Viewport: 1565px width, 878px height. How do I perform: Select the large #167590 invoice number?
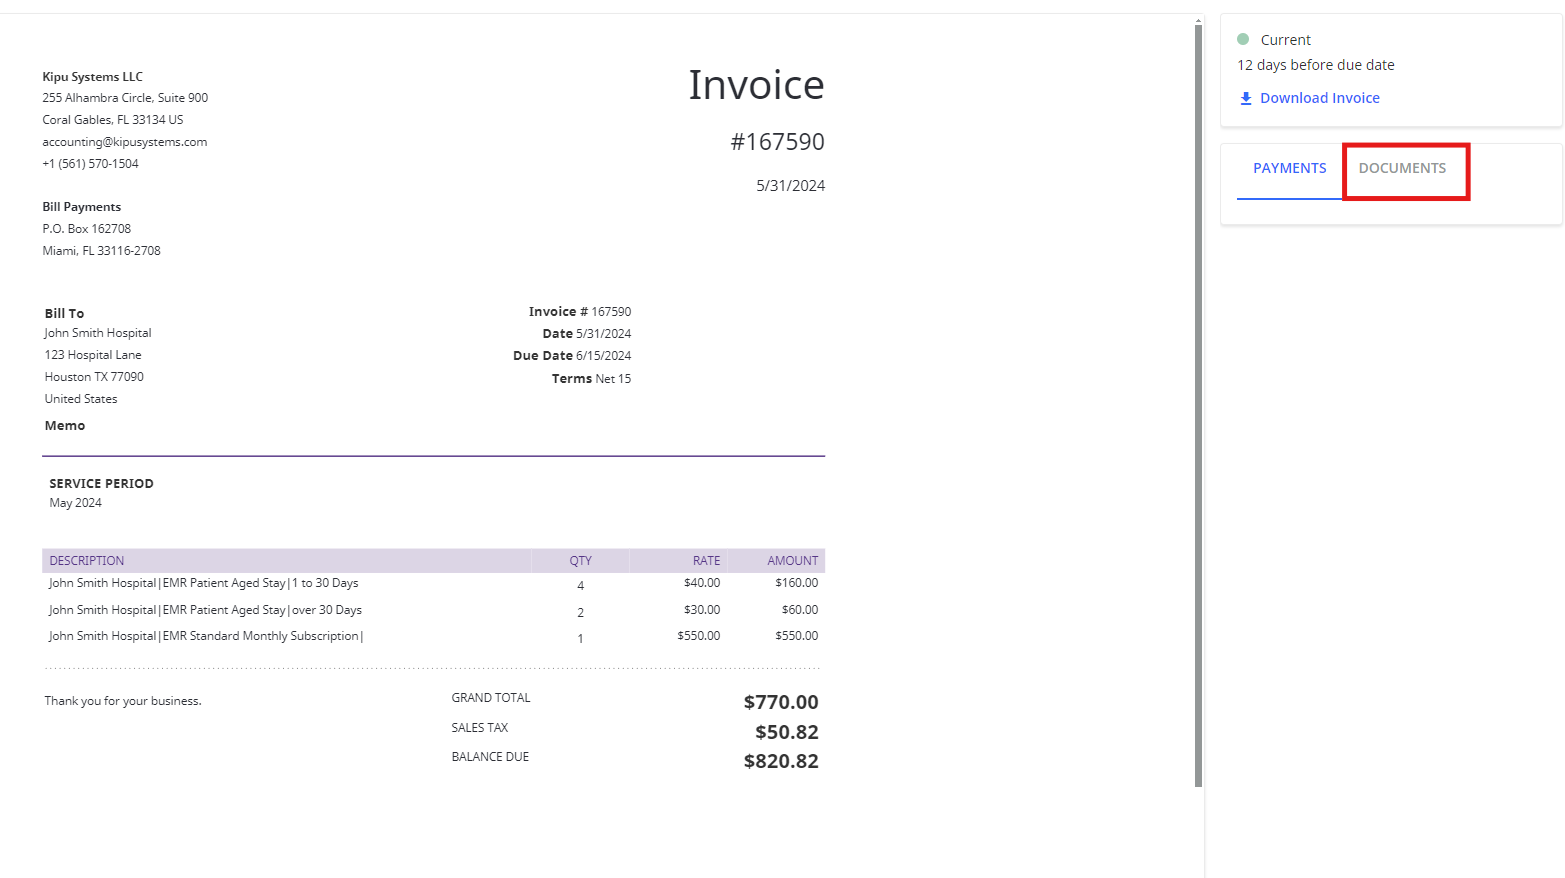(777, 142)
